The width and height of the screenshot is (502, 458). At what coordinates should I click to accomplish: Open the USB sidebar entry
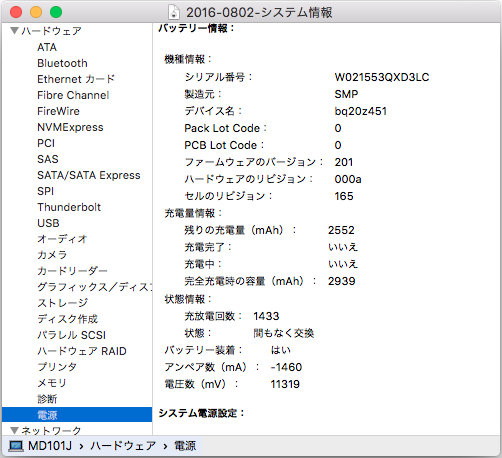[x=48, y=223]
